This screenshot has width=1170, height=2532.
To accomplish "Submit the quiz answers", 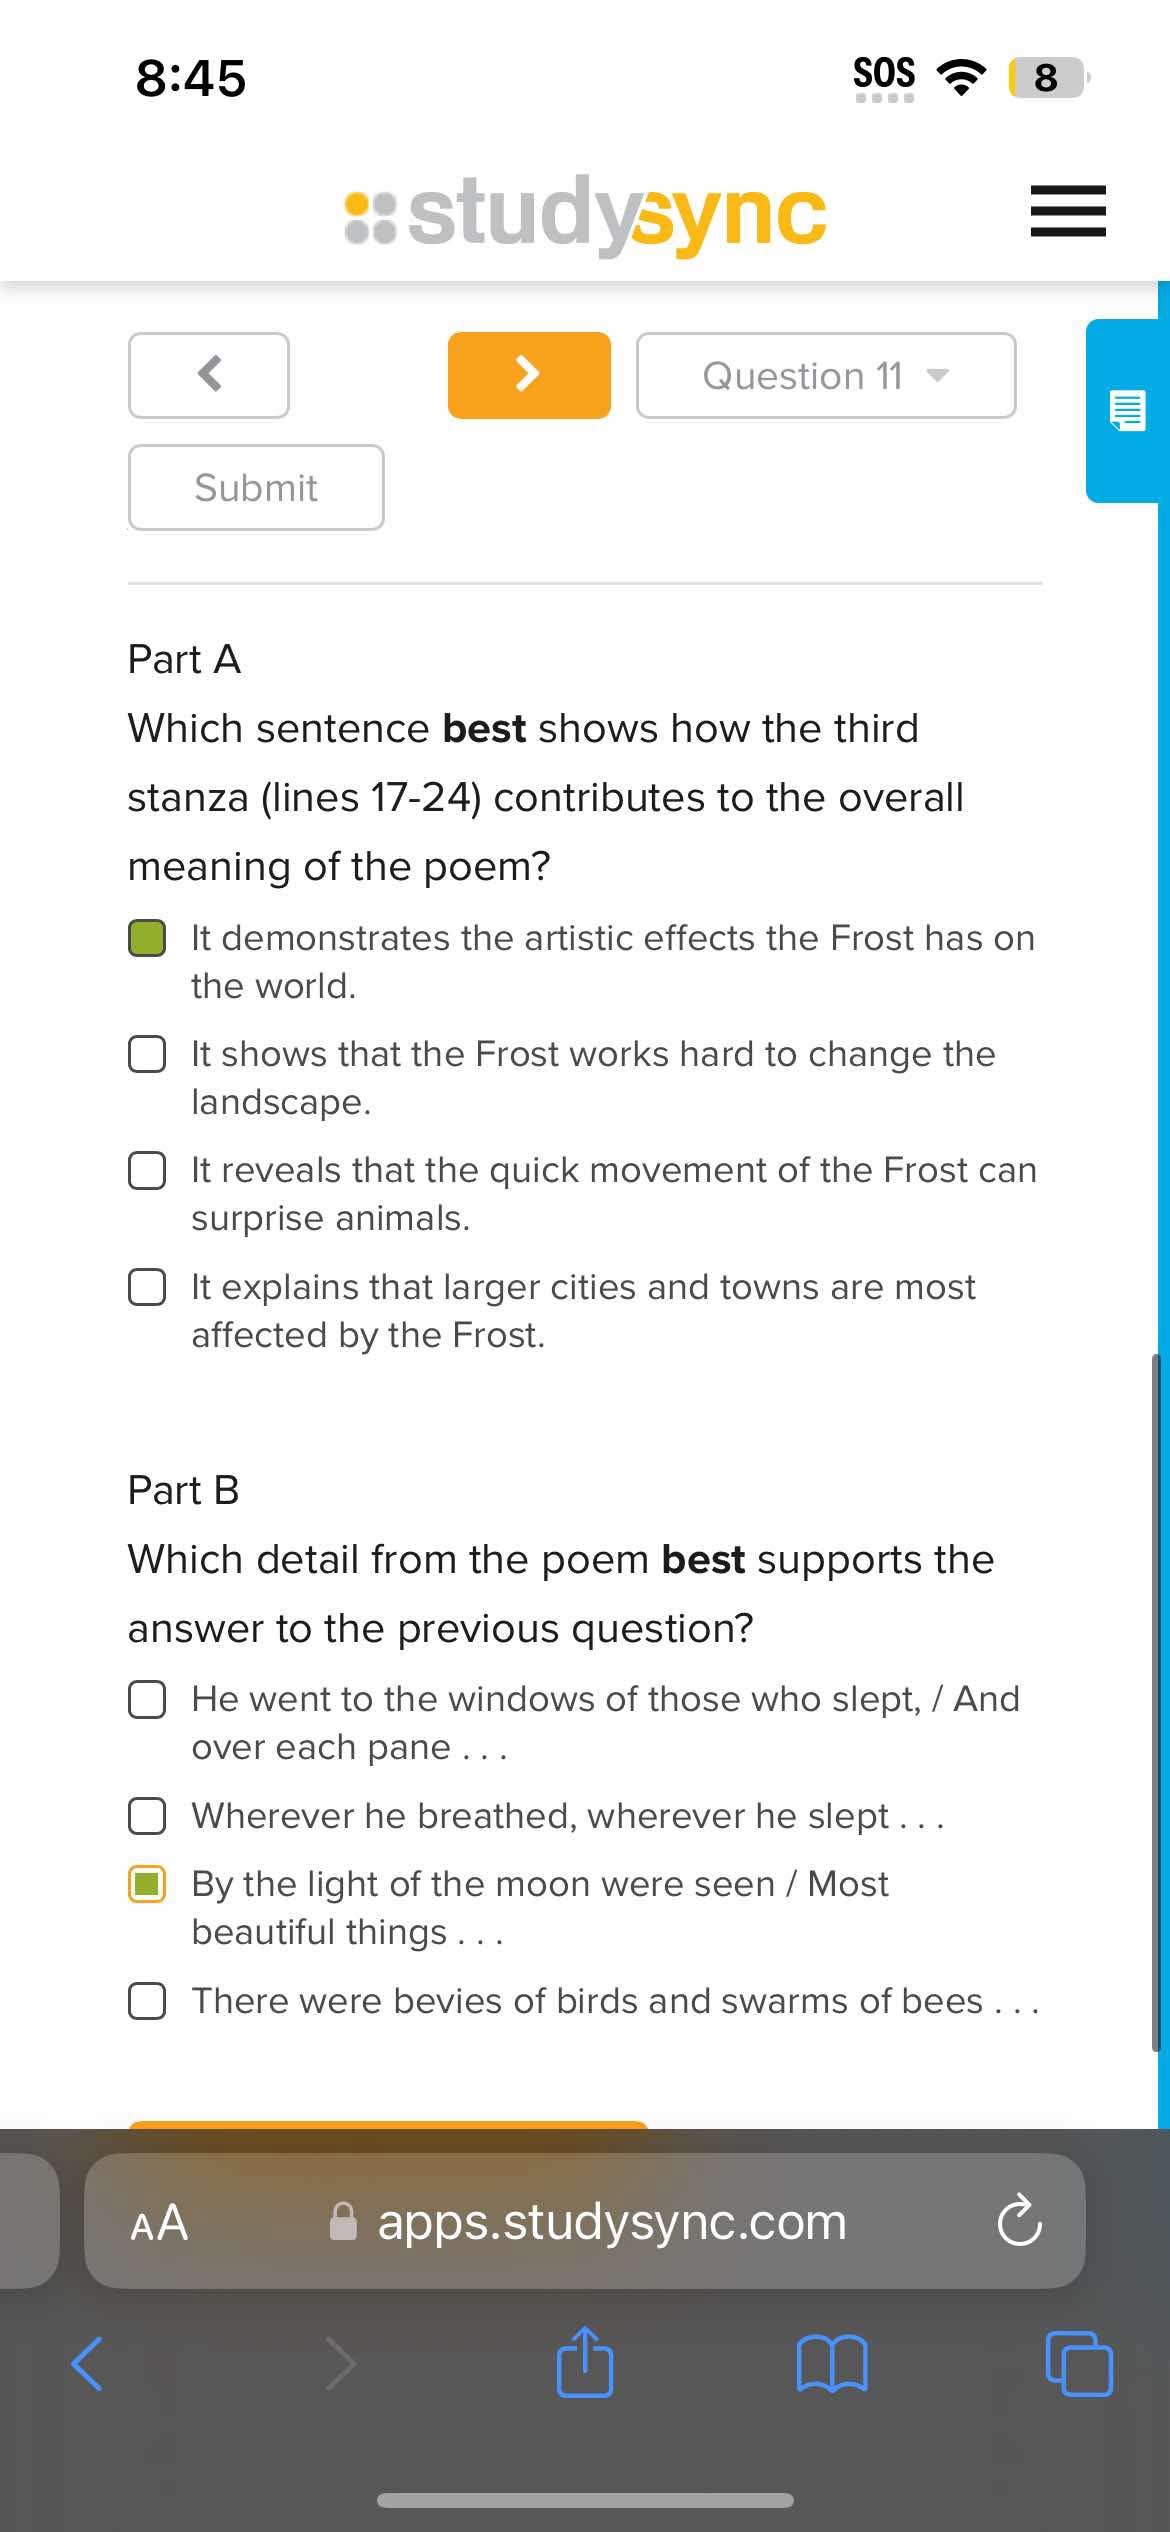I will coord(256,488).
